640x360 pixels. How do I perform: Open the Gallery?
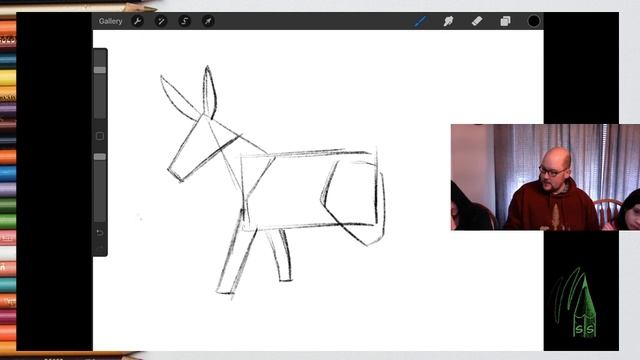click(x=110, y=21)
